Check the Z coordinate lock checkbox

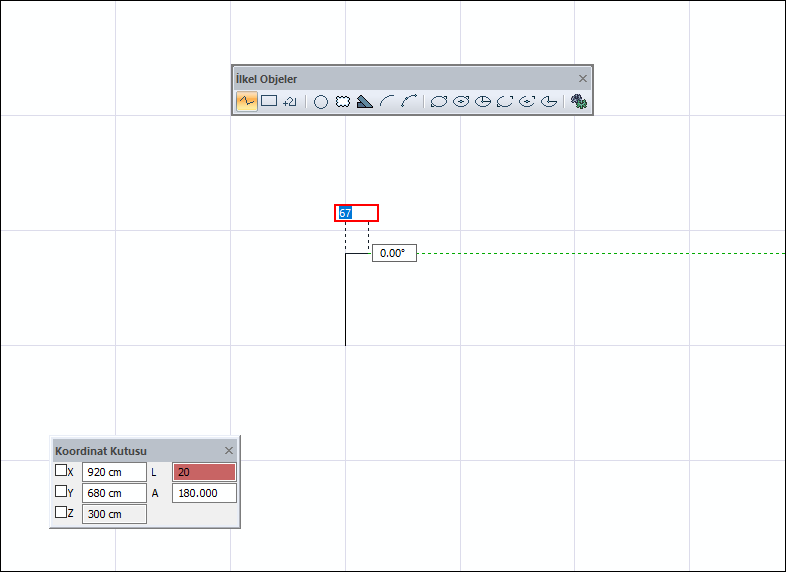point(61,512)
